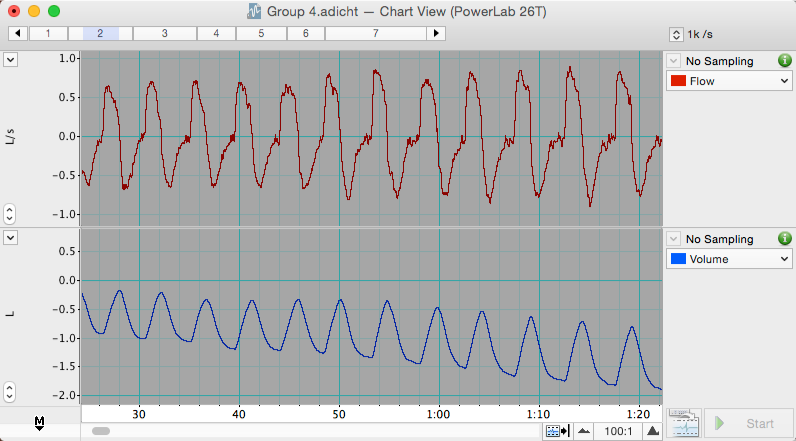The image size is (796, 441).
Task: Click the blue Volume color swatch
Action: click(679, 259)
